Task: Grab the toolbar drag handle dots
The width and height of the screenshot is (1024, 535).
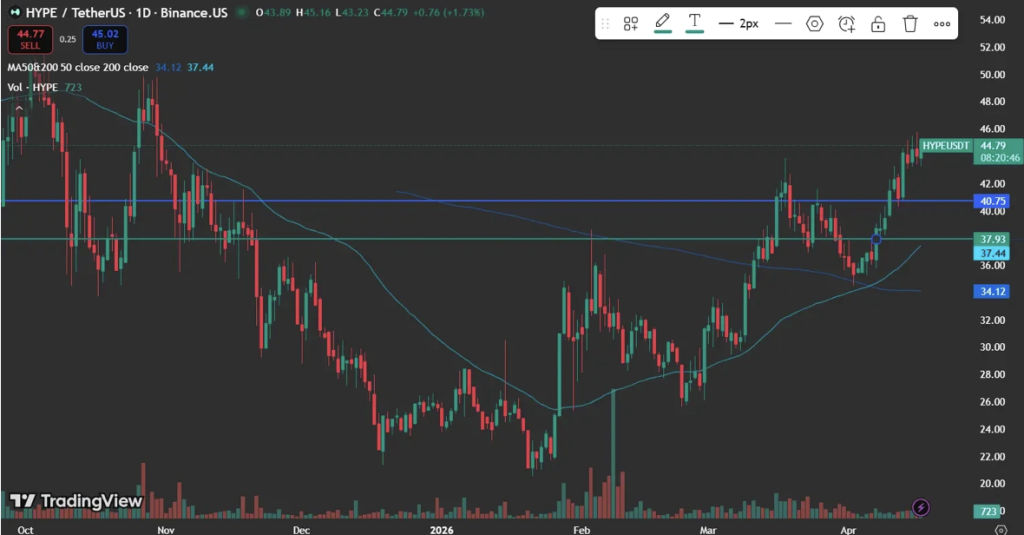Action: pos(607,23)
